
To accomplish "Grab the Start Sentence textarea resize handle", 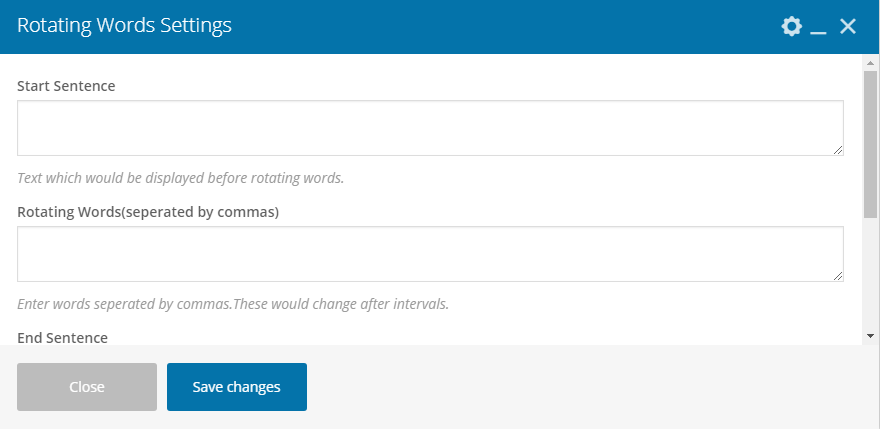I will pos(838,150).
